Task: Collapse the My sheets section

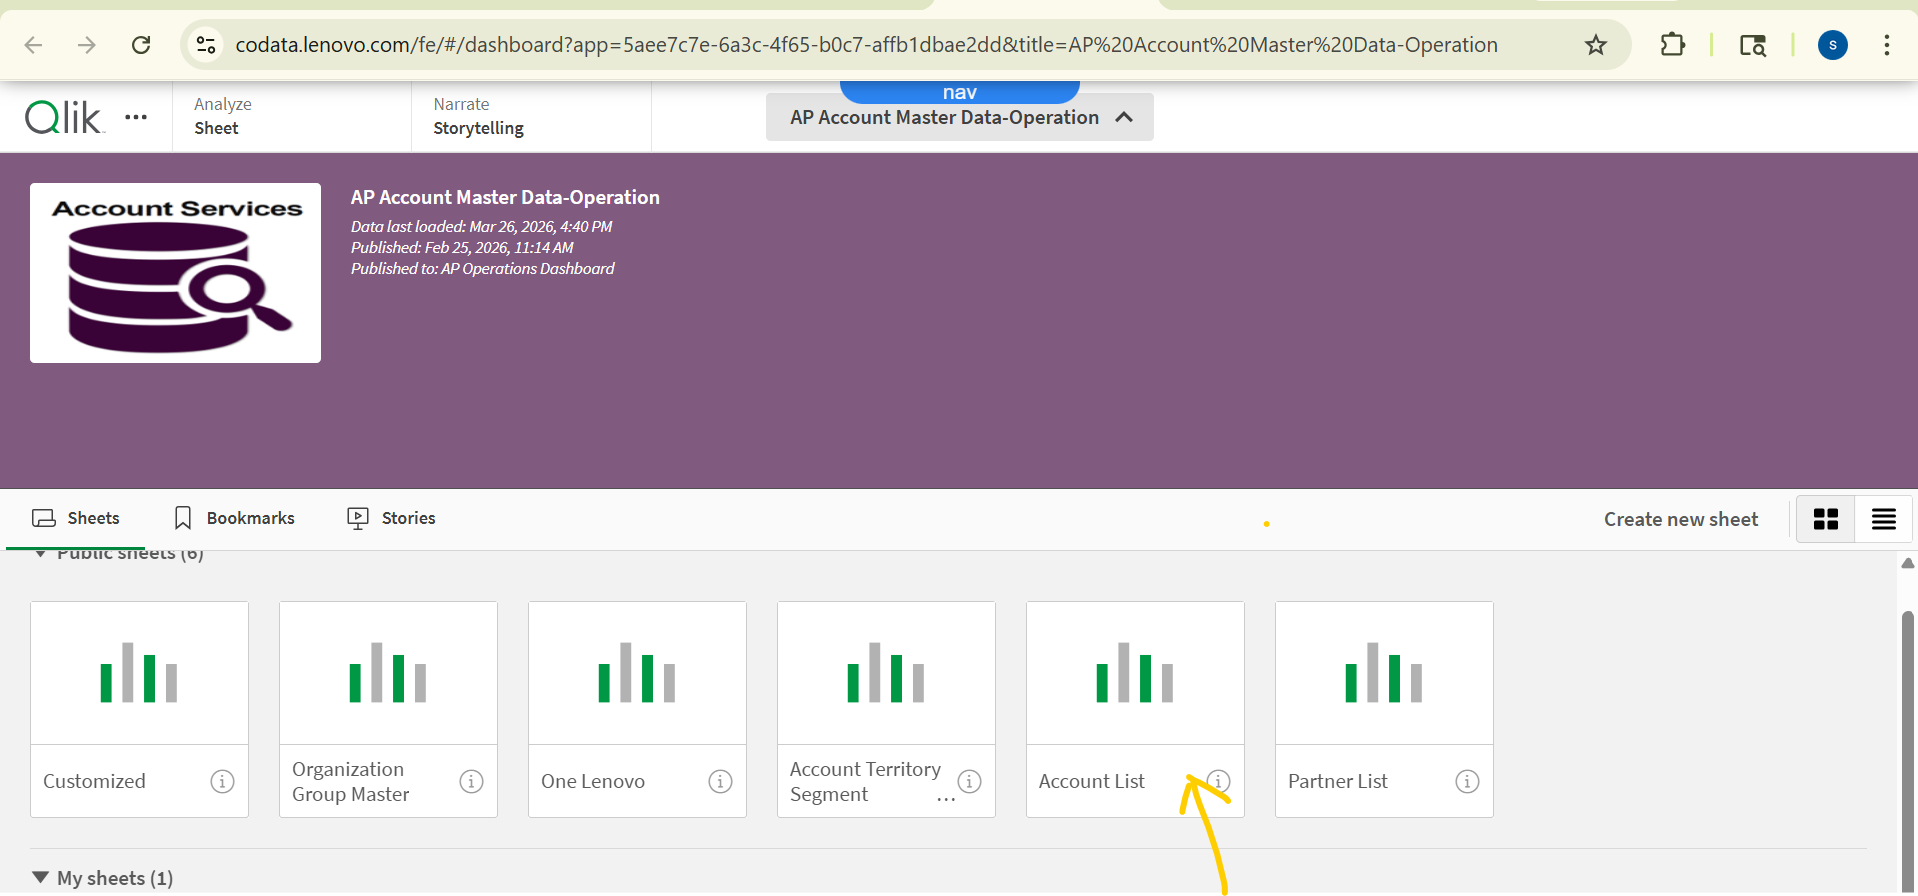Action: click(40, 878)
